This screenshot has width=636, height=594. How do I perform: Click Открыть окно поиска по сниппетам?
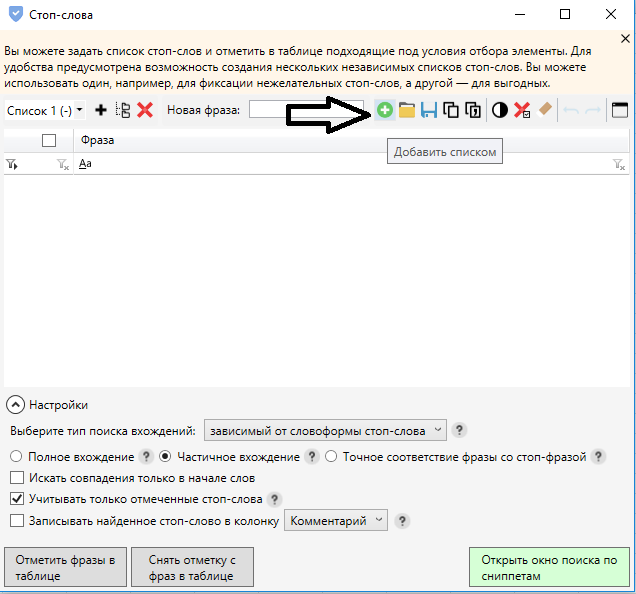549,567
